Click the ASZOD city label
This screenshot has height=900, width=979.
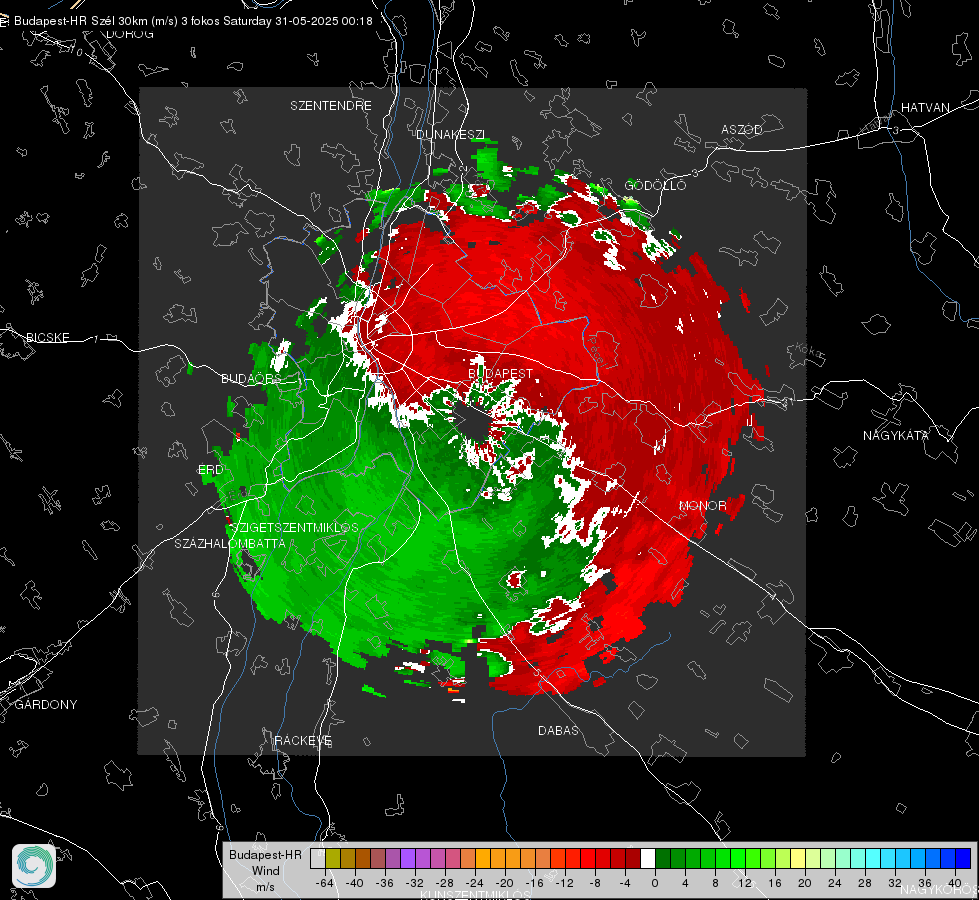[x=742, y=129]
